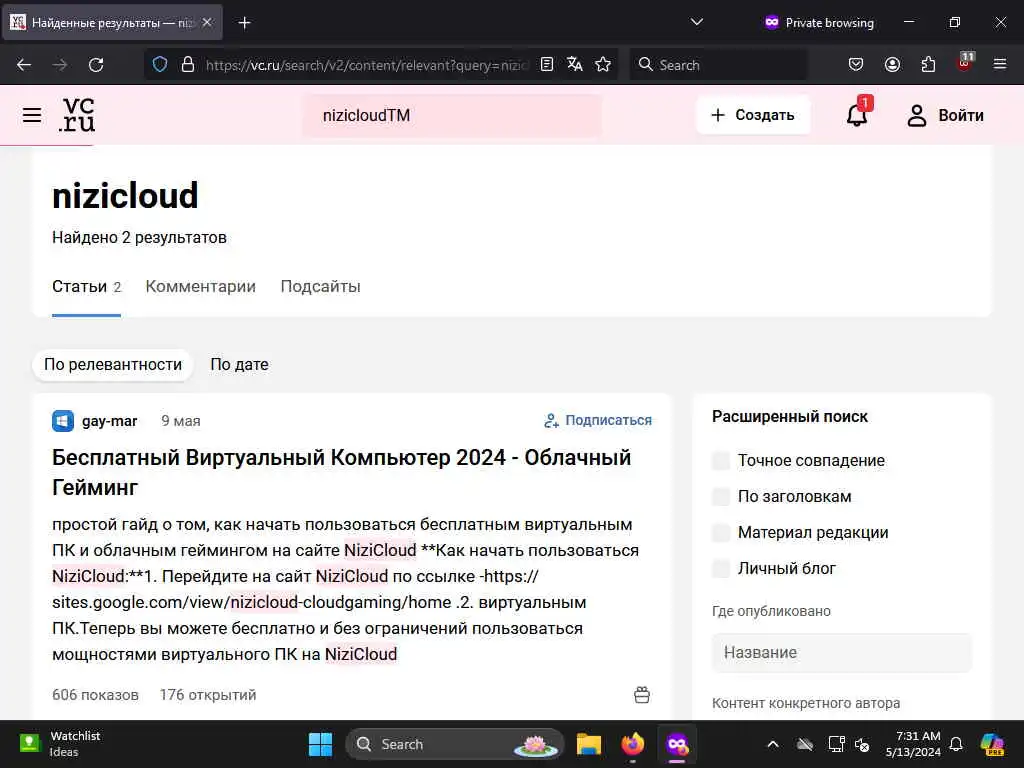1024x768 pixels.
Task: Click the extension with badge 11
Action: click(x=965, y=63)
